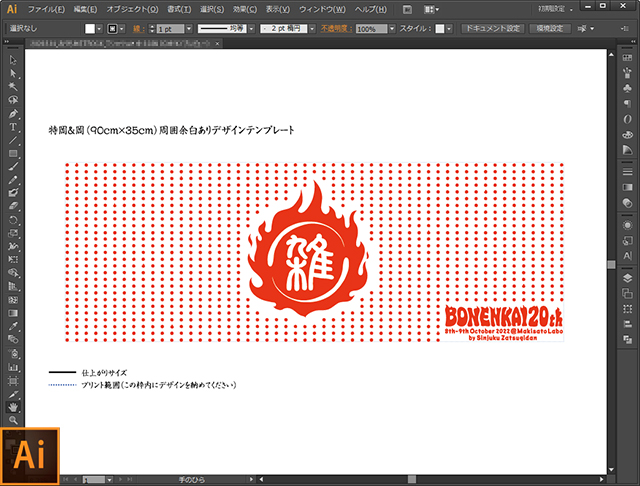Select the Free Transform tool
Image resolution: width=640 pixels, height=486 pixels.
(13, 260)
